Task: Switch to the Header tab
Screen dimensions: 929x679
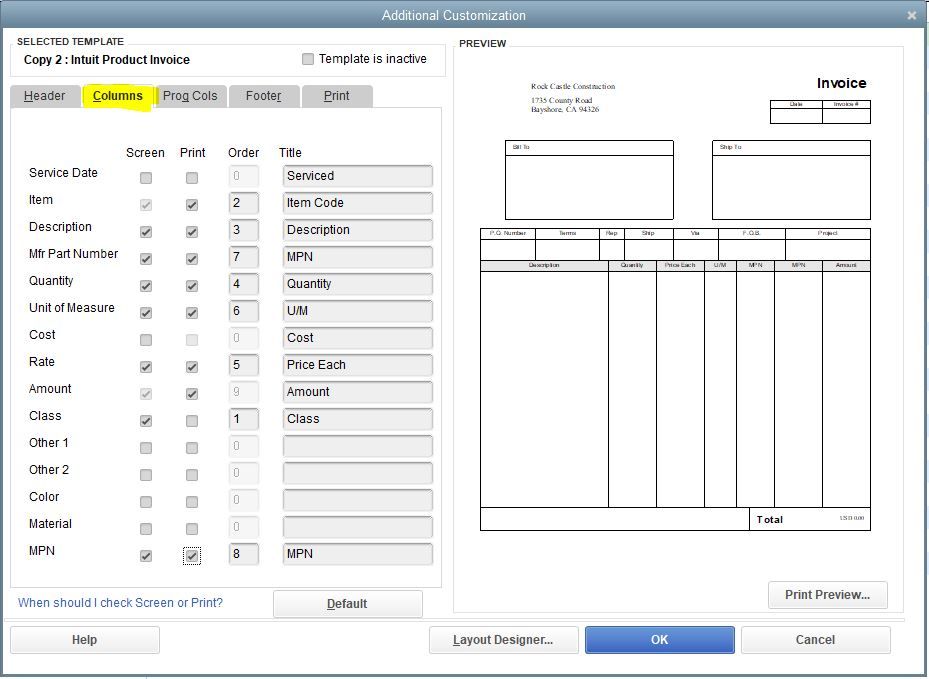Action: click(x=44, y=96)
